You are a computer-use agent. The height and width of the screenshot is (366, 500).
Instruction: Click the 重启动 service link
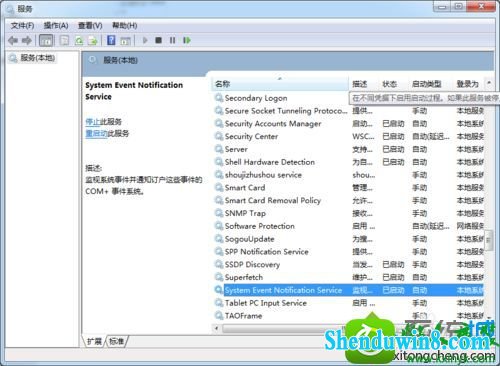pos(96,134)
